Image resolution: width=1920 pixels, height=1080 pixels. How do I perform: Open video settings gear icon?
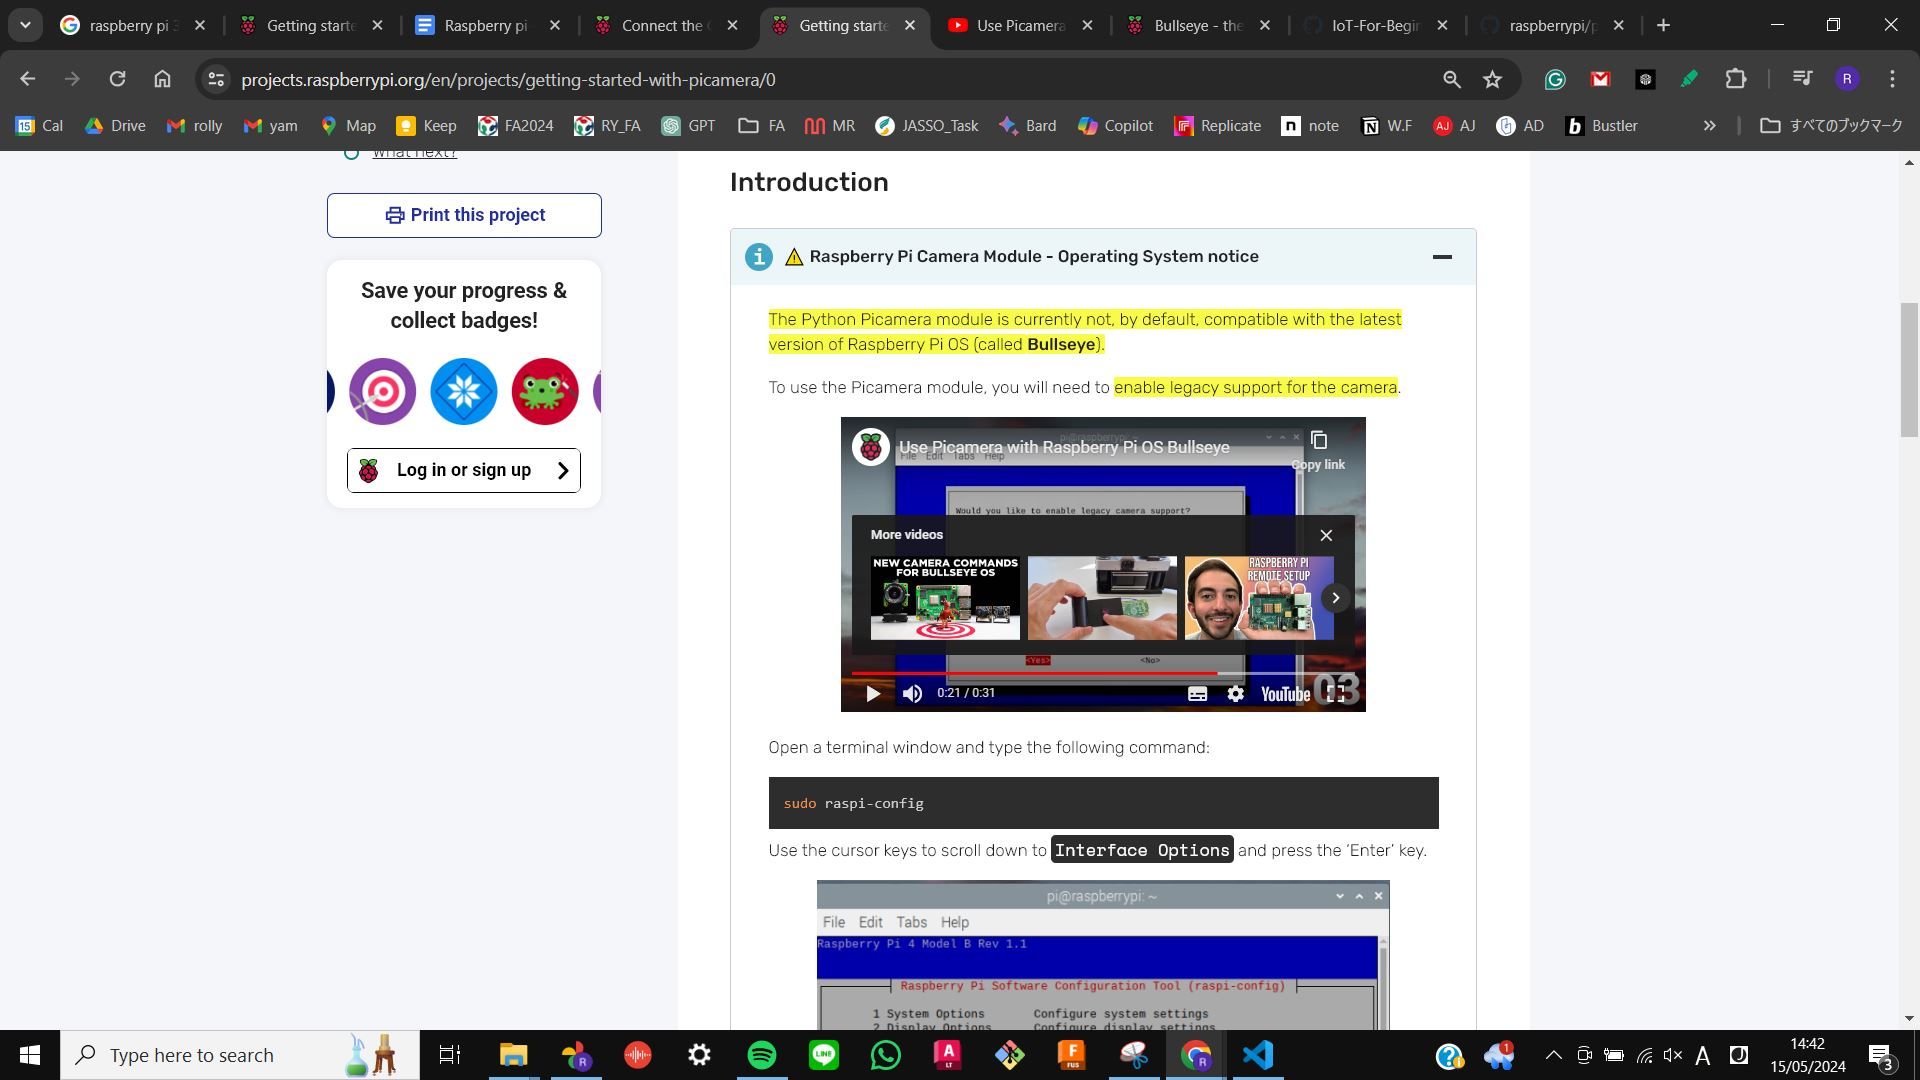coord(1236,693)
